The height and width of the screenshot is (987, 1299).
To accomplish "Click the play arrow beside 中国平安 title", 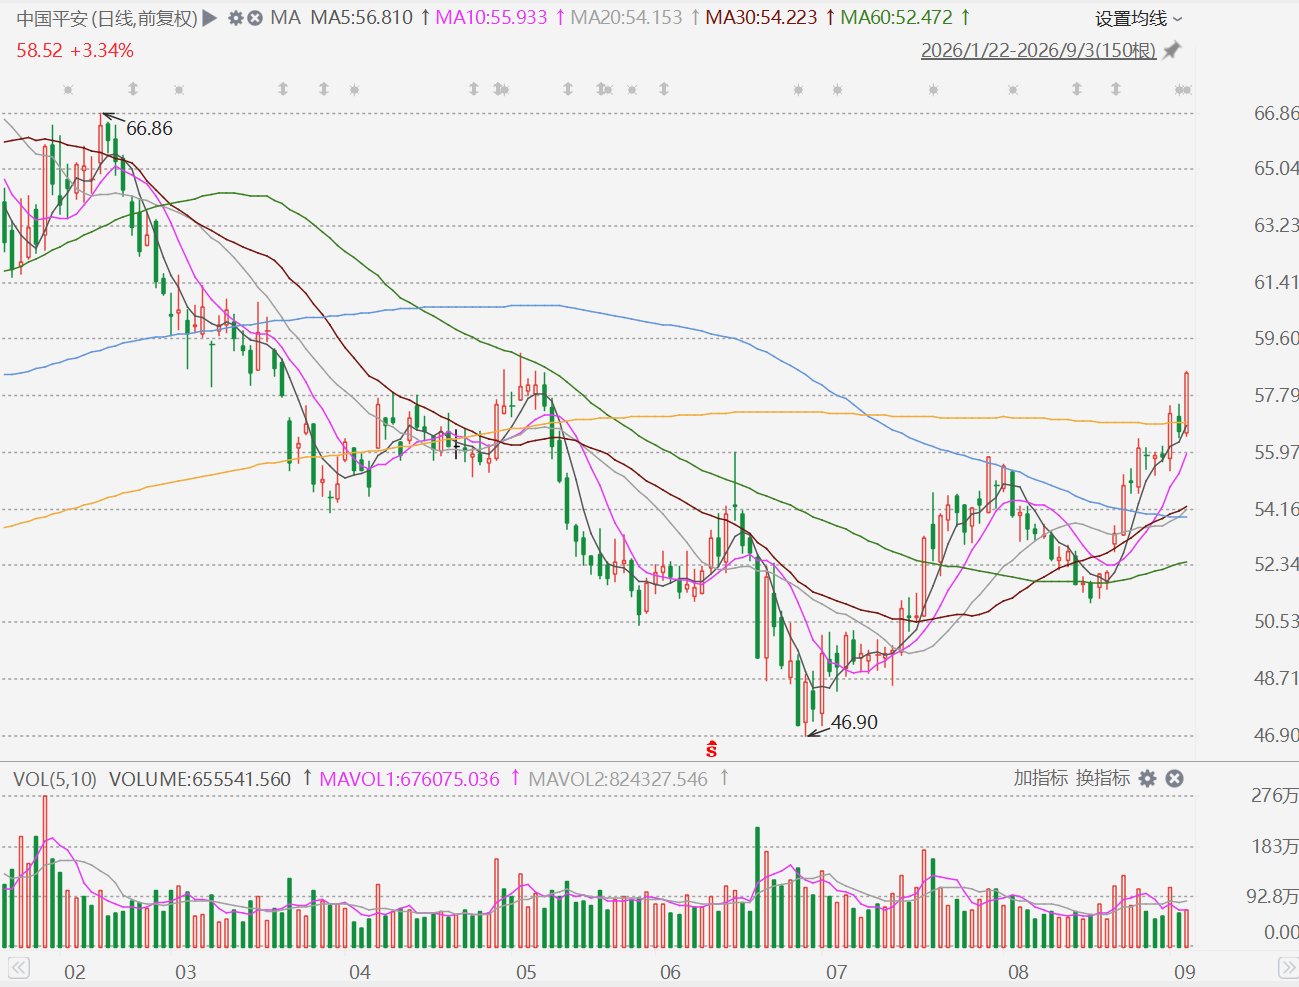I will 210,18.
